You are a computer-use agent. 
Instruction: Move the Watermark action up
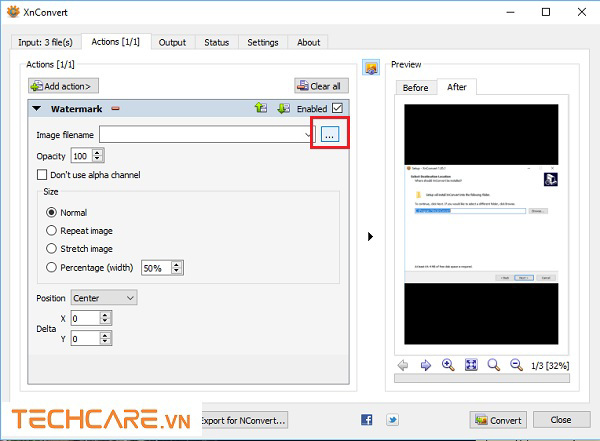(x=261, y=108)
